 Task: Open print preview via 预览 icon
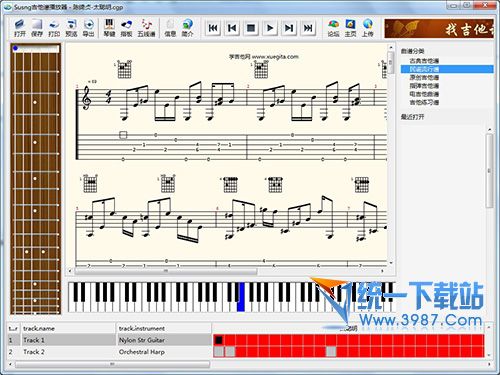[x=71, y=28]
